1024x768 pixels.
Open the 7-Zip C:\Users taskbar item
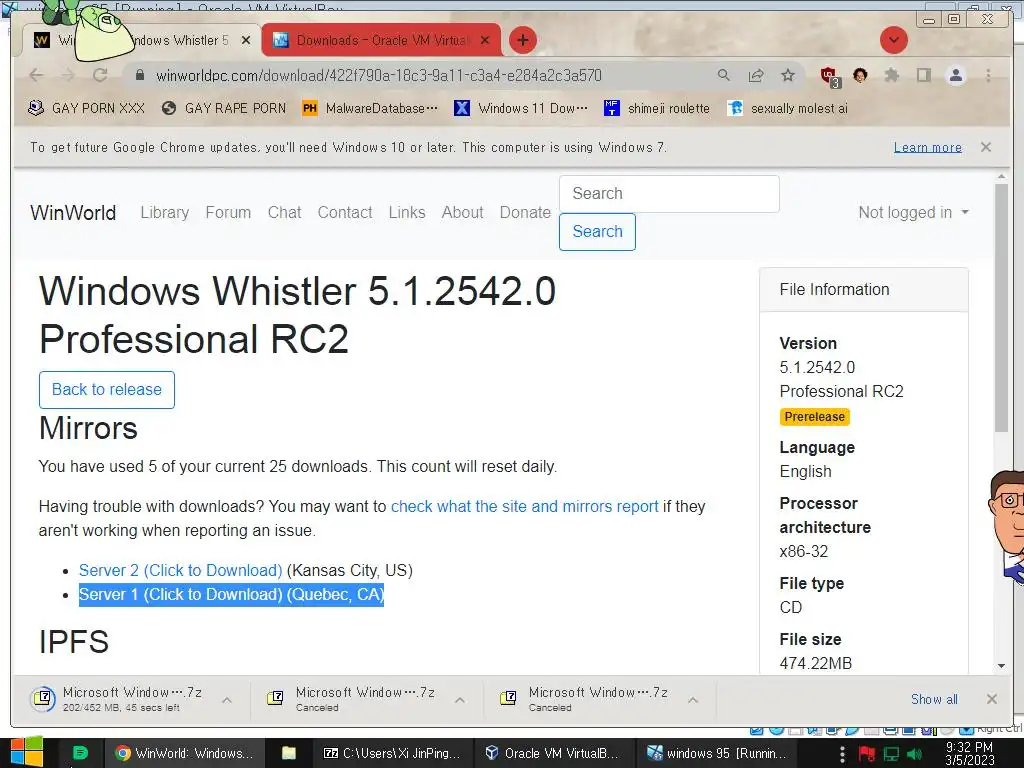[392, 753]
